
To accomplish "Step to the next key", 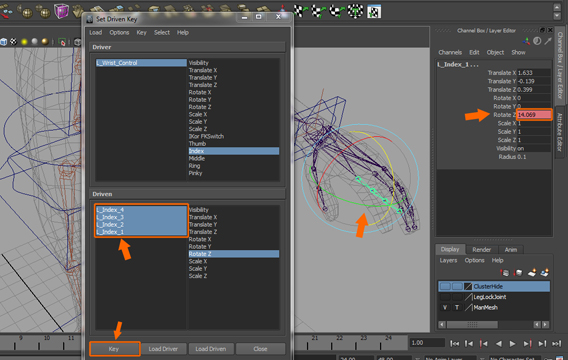I will (527, 343).
